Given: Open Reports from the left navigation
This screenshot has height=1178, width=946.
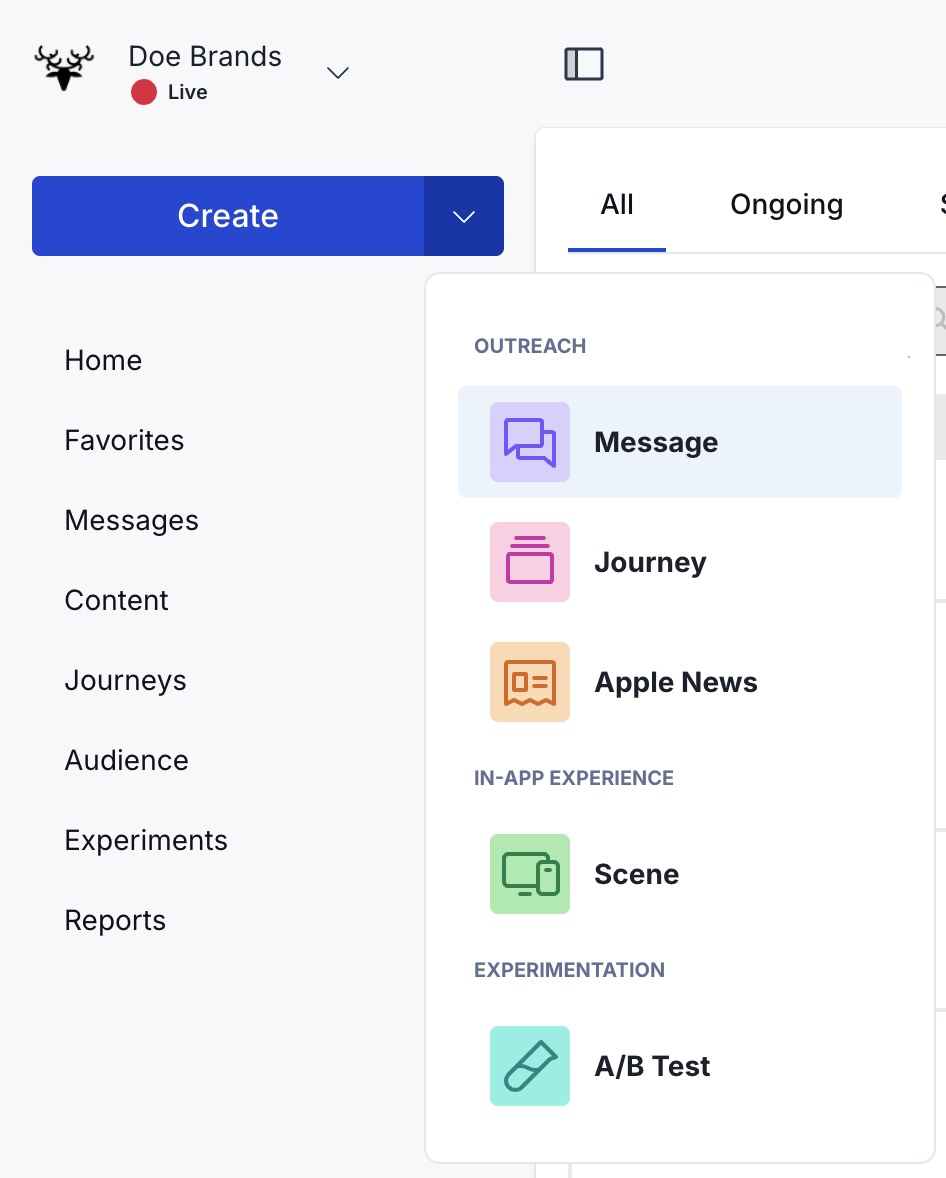Looking at the screenshot, I should (x=115, y=920).
